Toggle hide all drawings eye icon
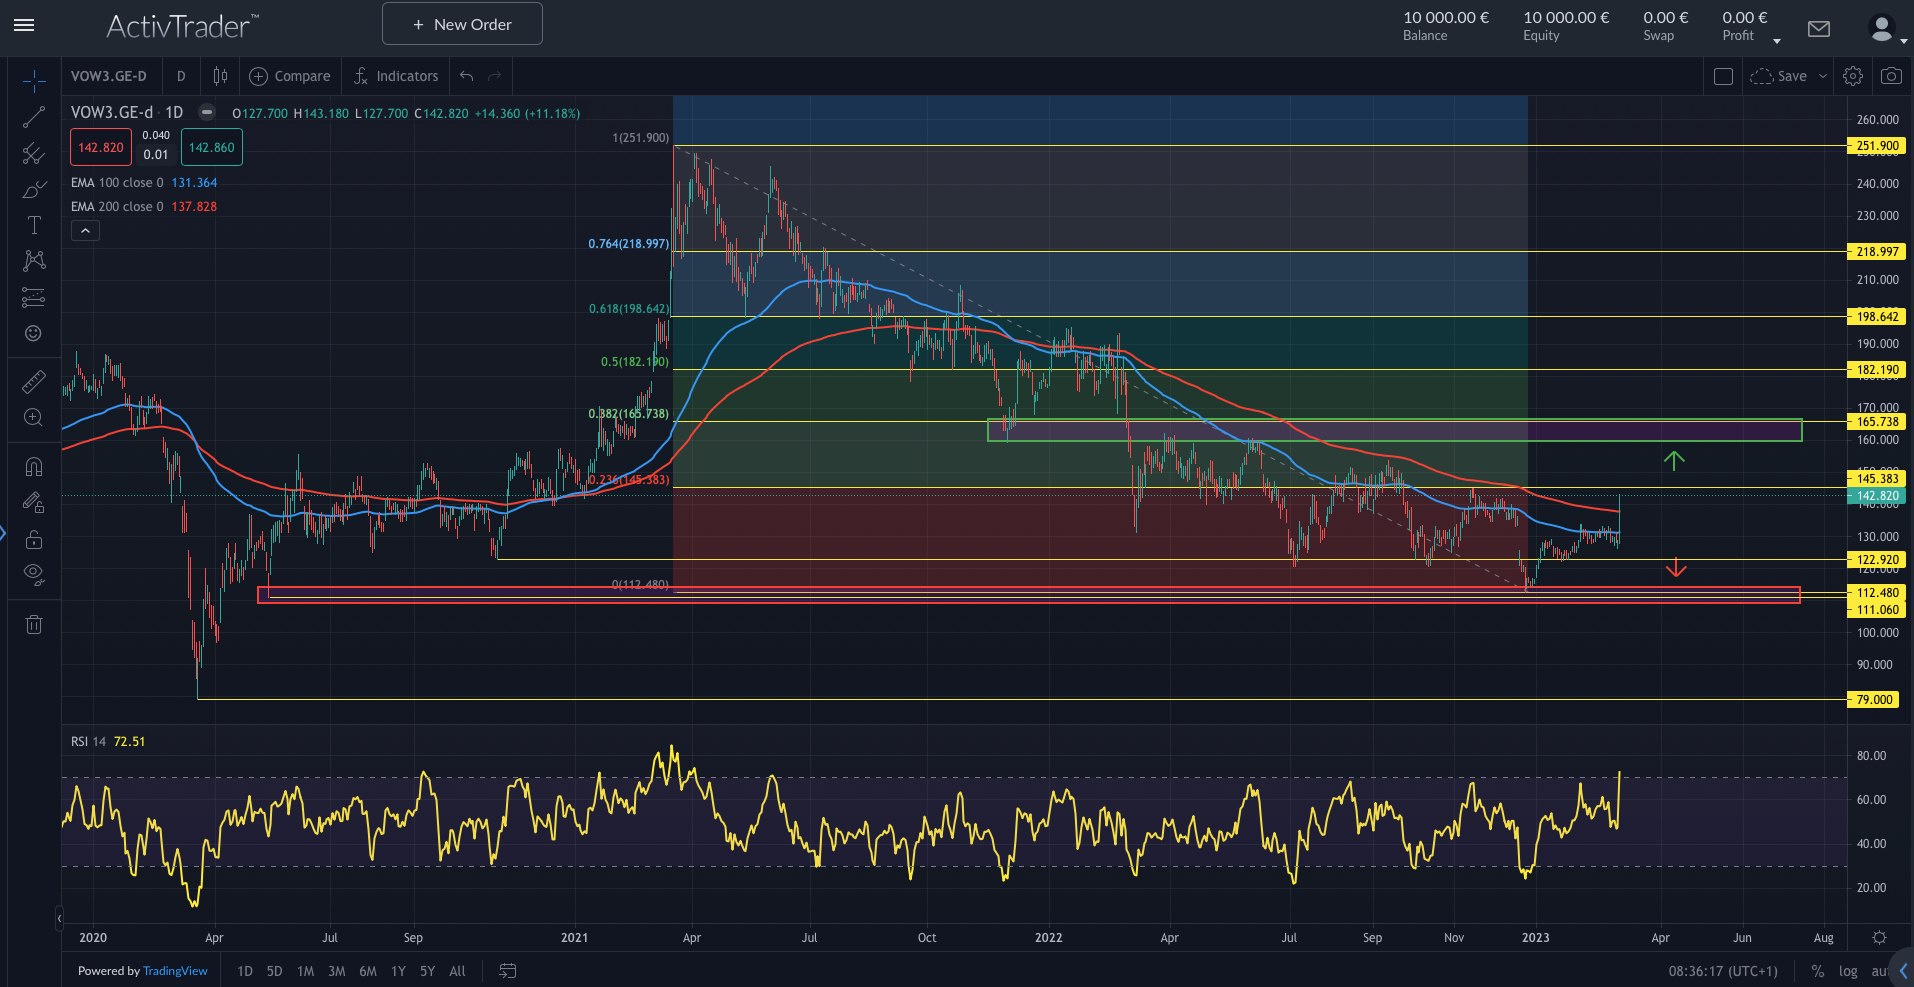 (33, 574)
